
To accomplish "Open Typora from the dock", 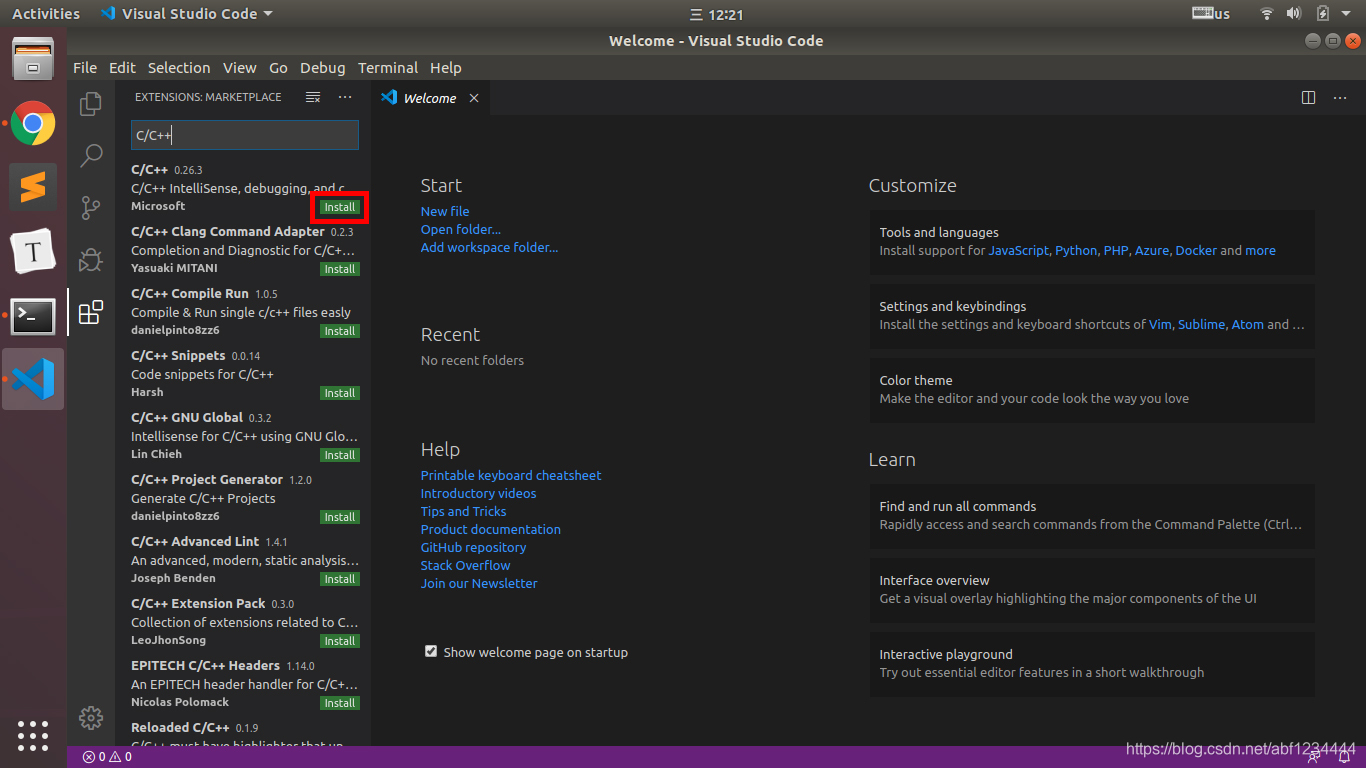I will 33,251.
